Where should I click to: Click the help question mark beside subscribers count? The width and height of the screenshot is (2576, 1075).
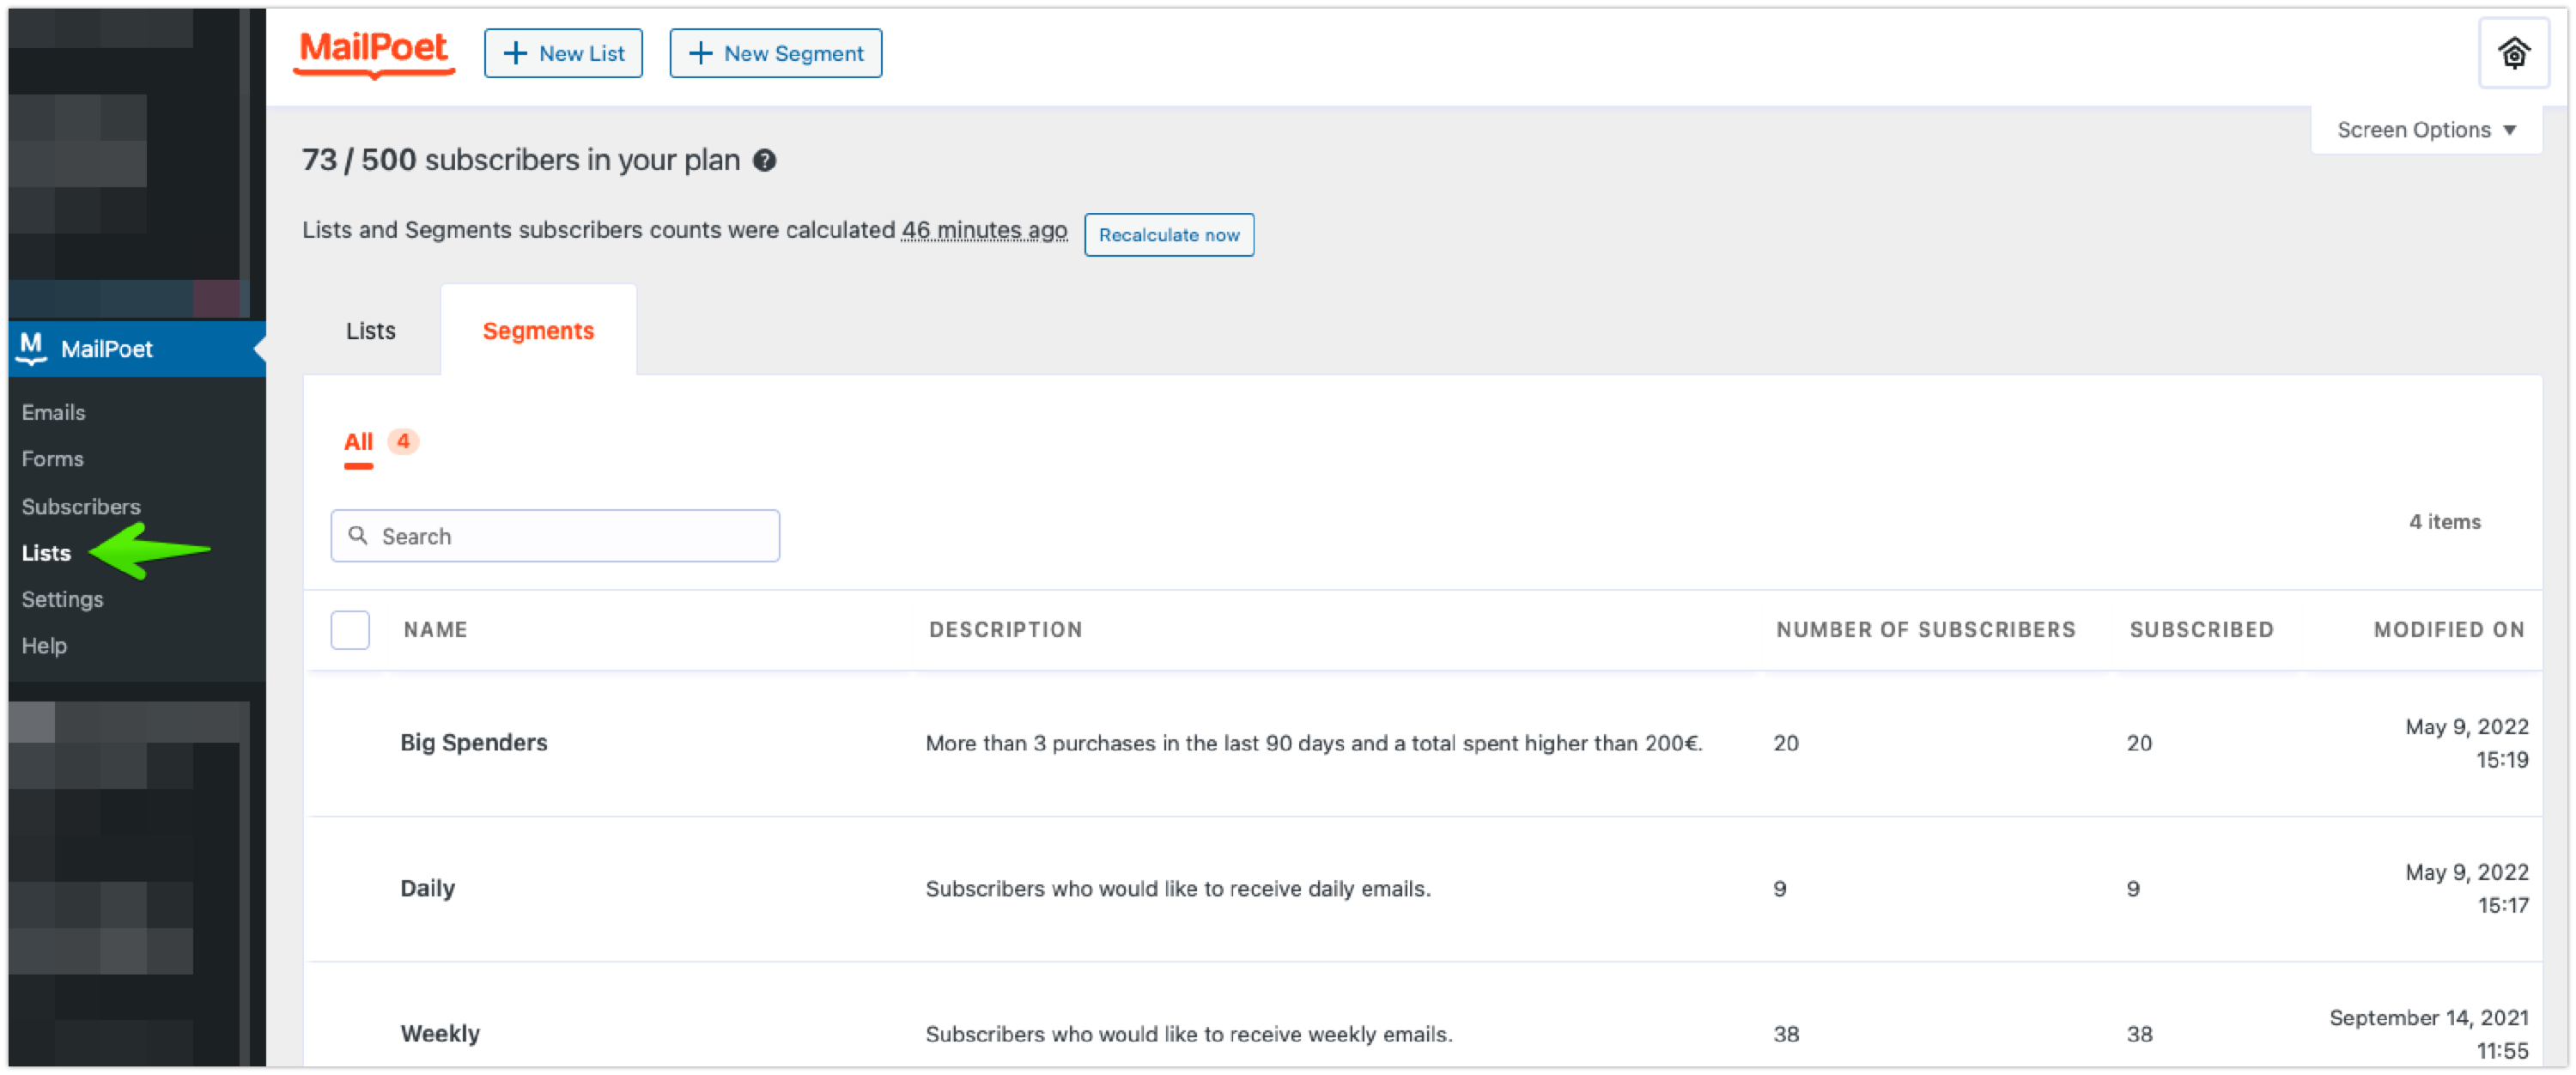point(765,160)
